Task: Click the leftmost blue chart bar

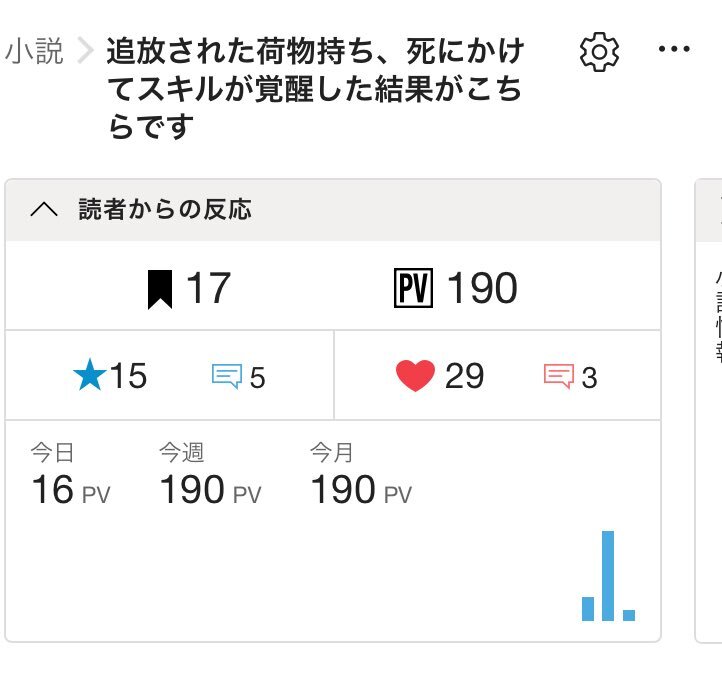Action: click(x=588, y=609)
